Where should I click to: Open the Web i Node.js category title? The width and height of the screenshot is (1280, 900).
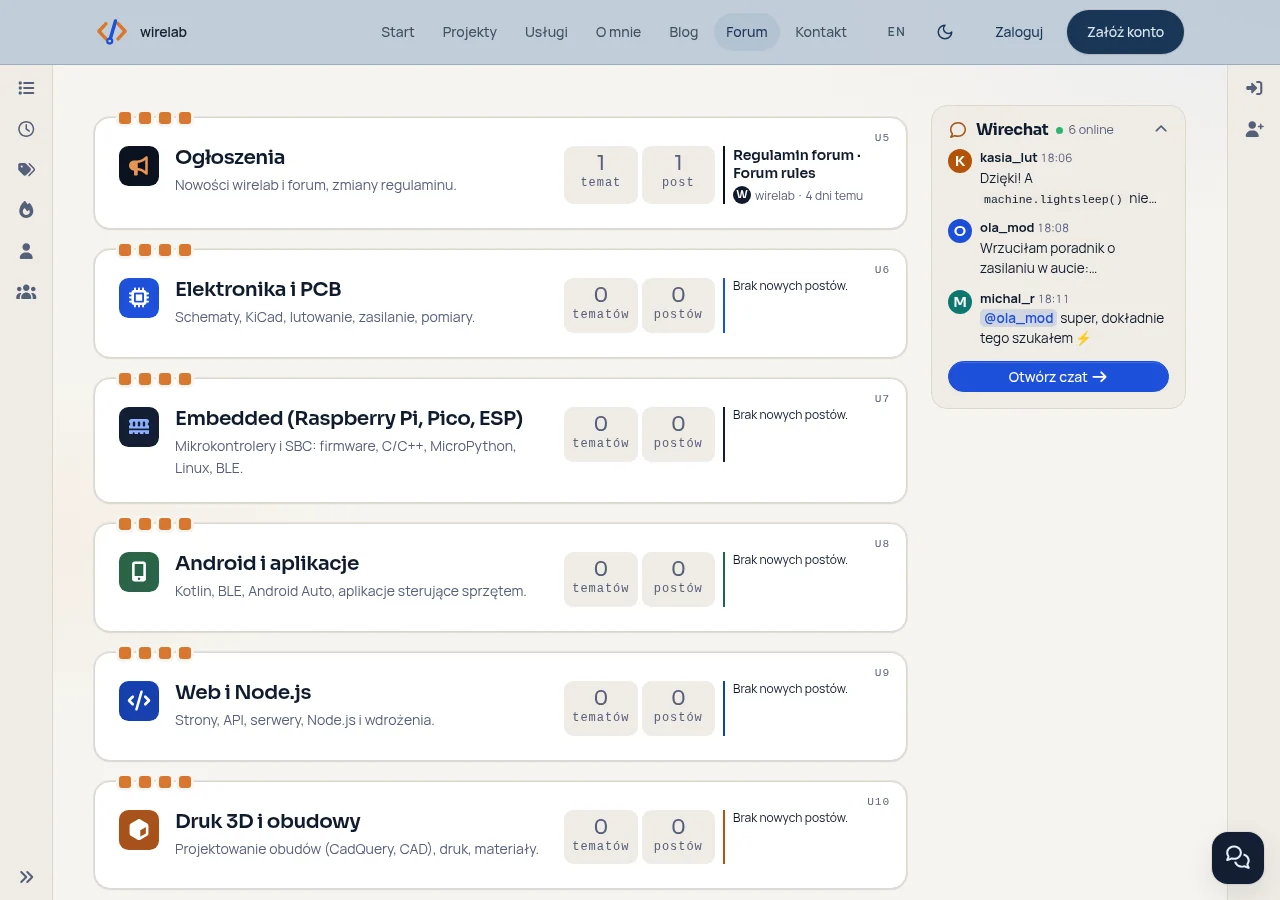click(243, 692)
